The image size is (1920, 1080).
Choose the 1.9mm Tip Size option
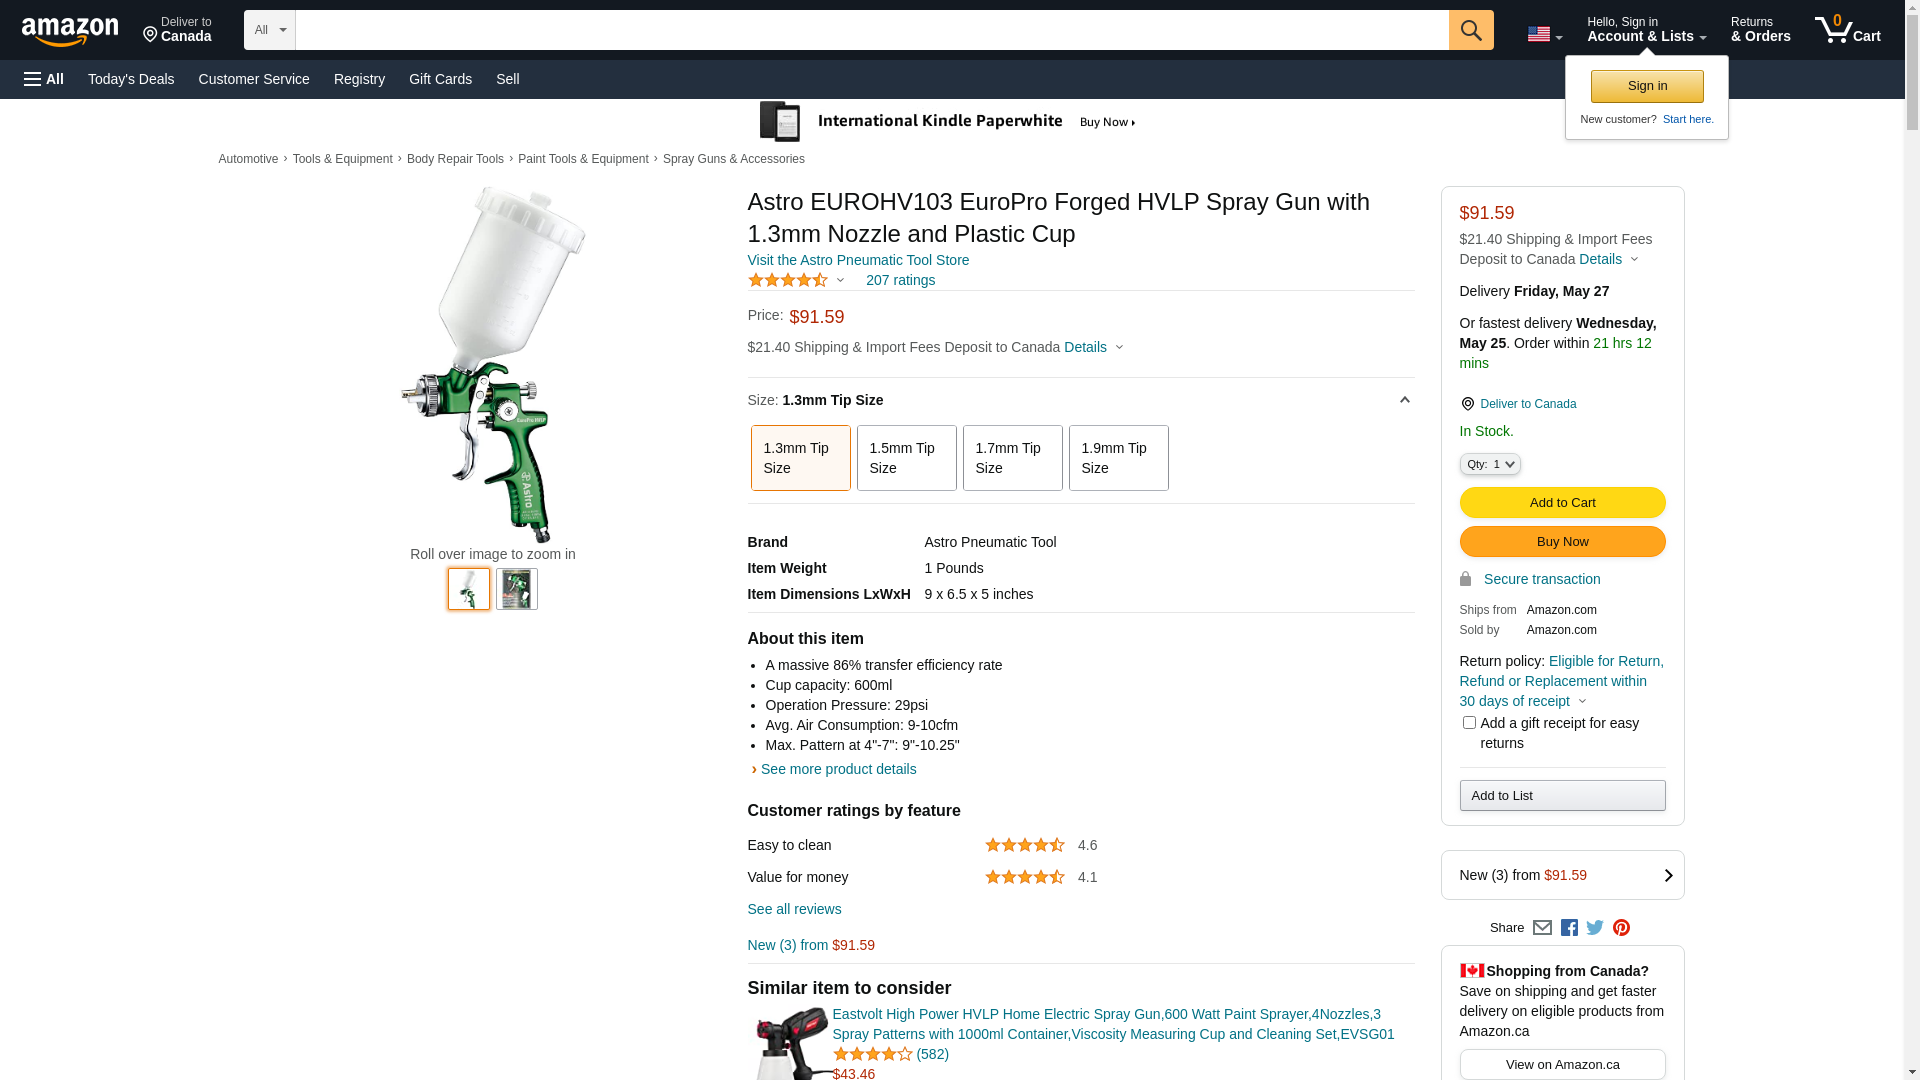[1118, 458]
